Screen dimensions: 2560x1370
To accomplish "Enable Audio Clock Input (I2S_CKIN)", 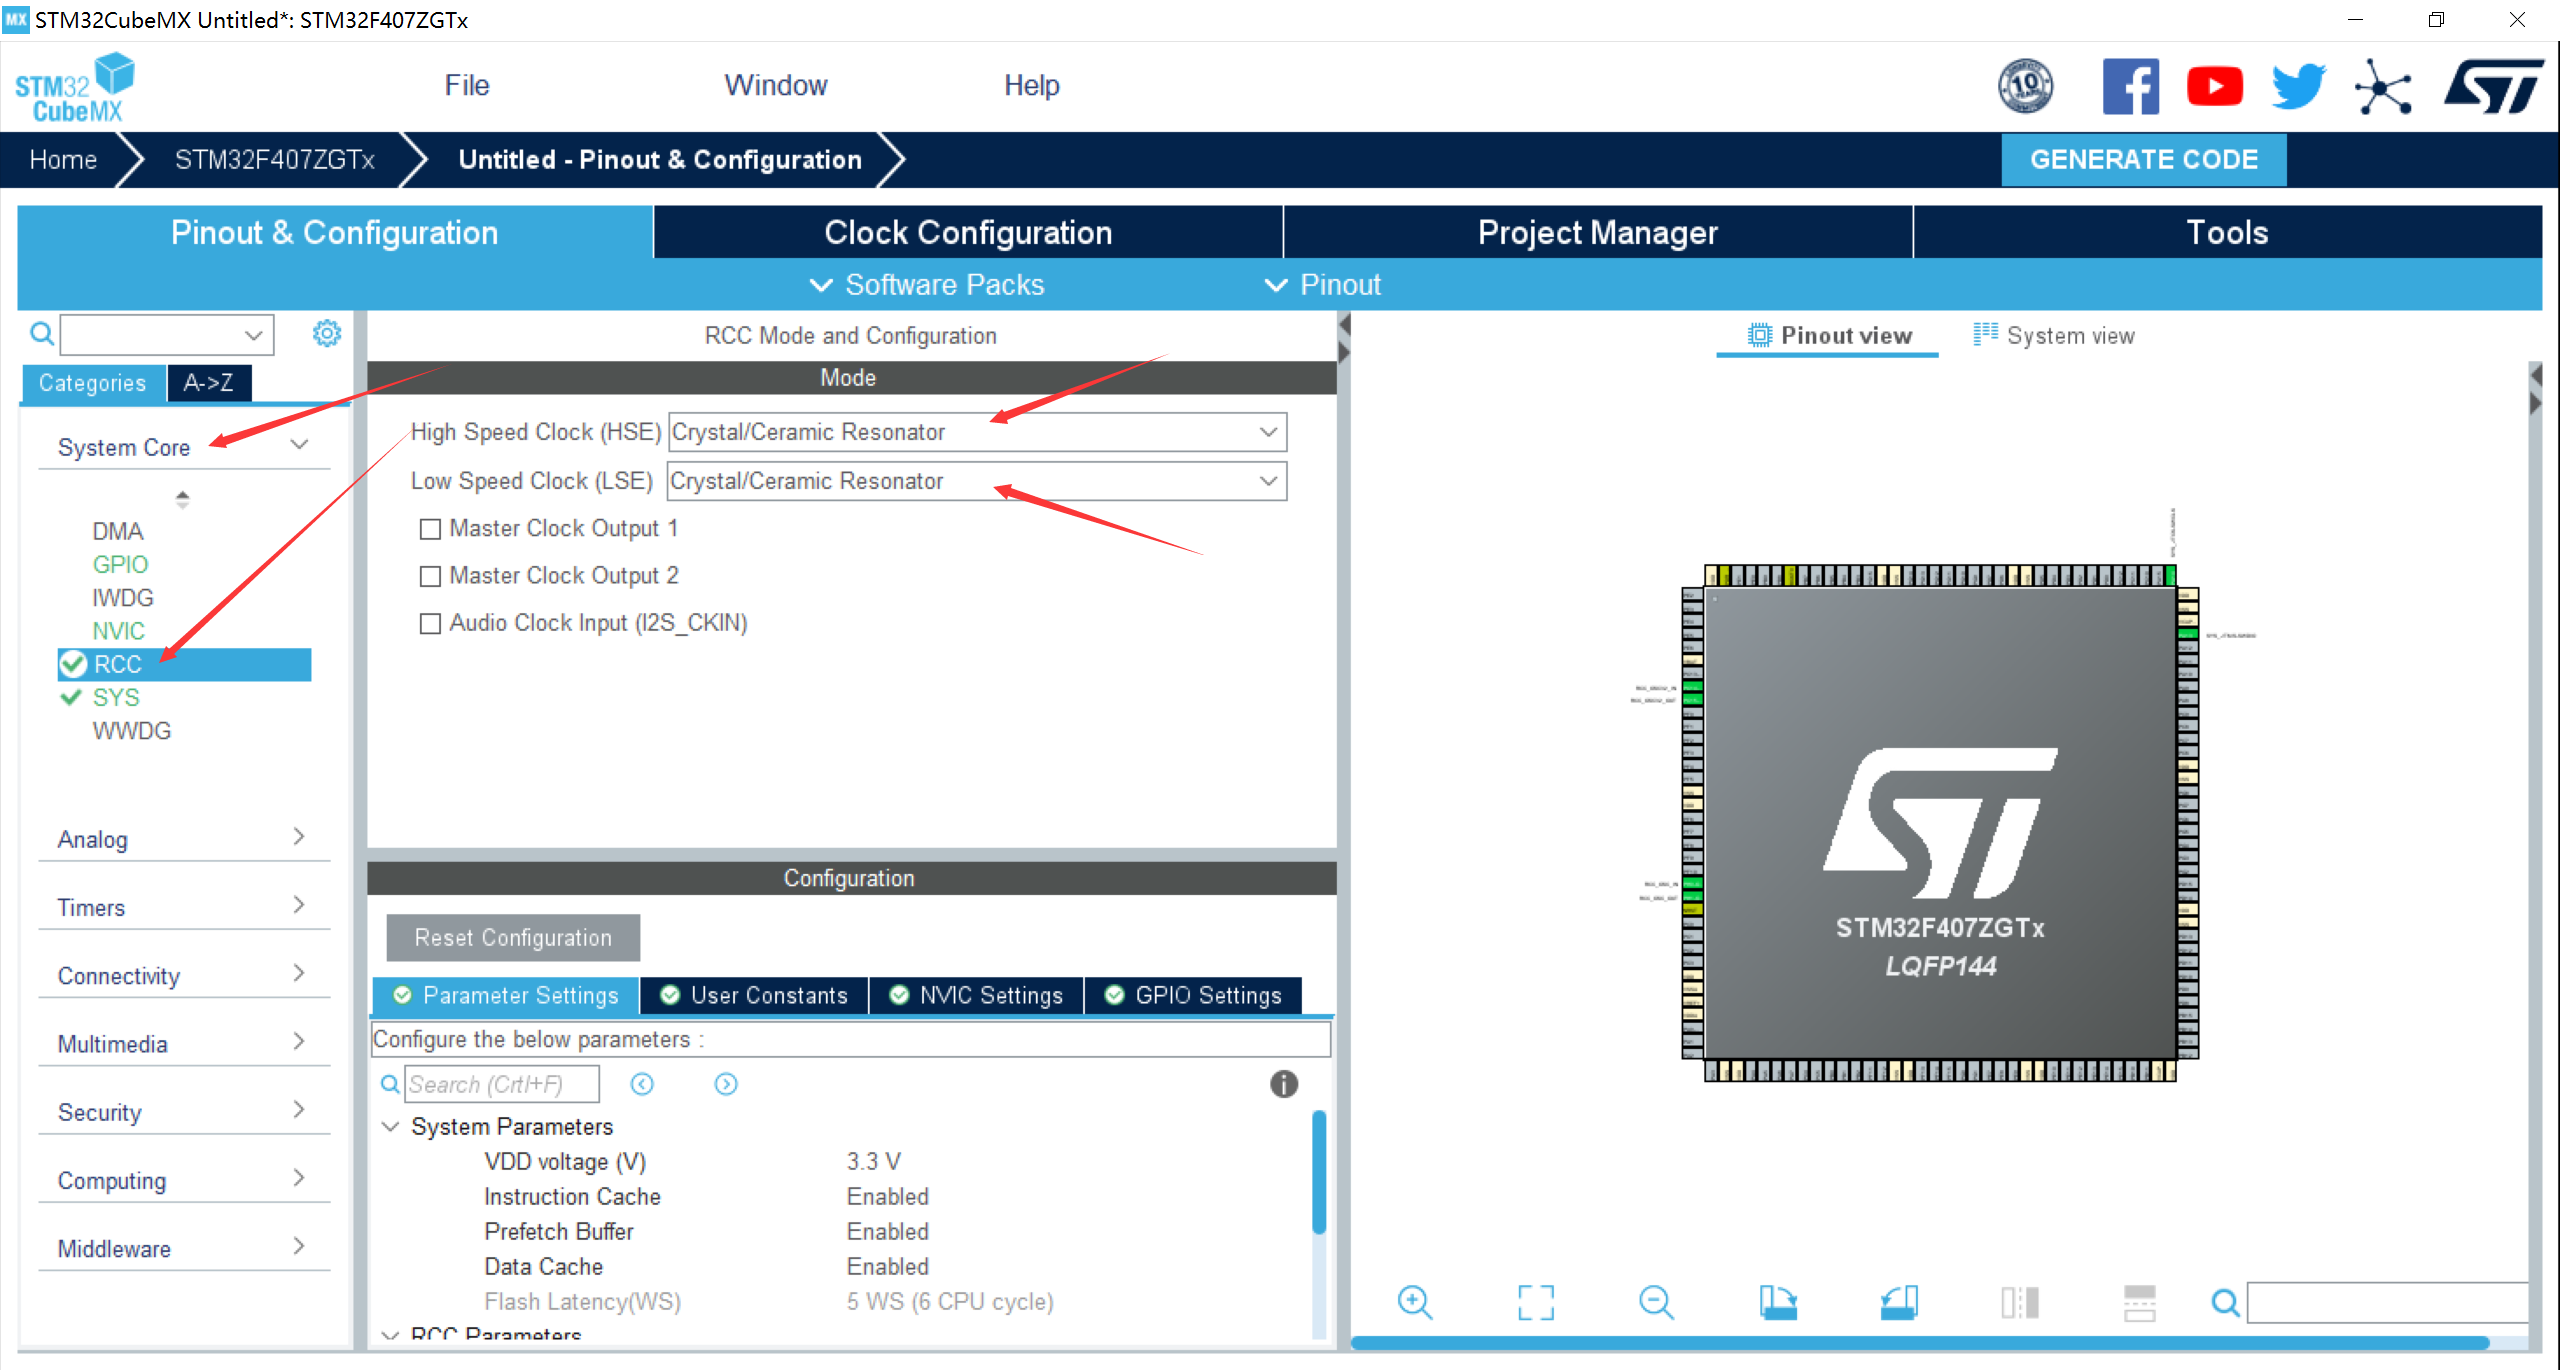I will coord(430,623).
